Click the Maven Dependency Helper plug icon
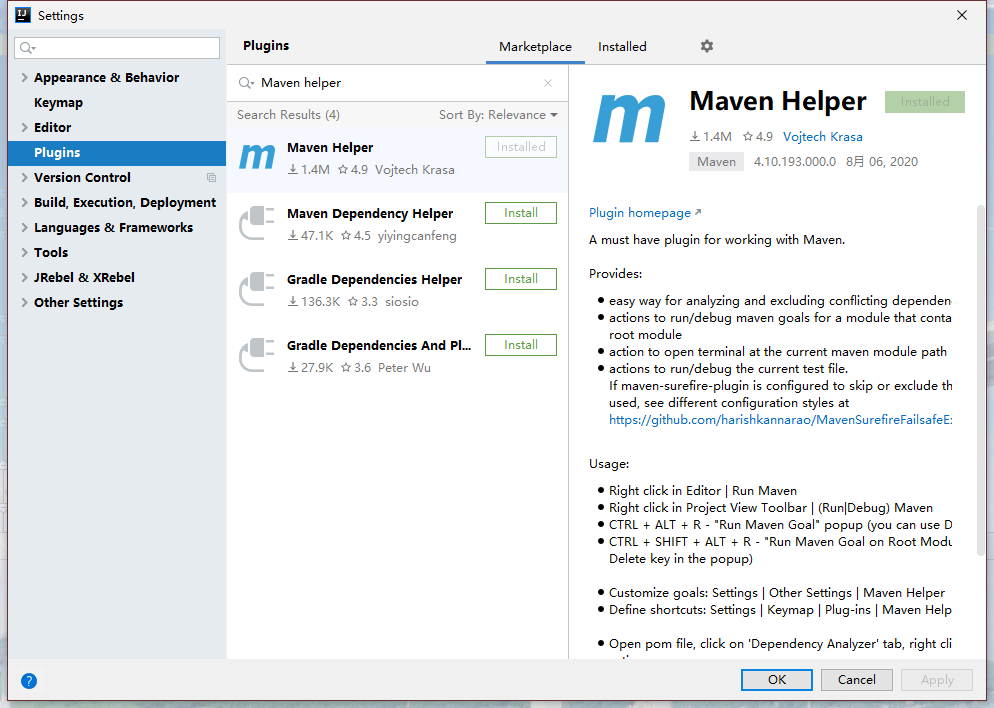Screen dimensions: 994x708 [x=257, y=224]
